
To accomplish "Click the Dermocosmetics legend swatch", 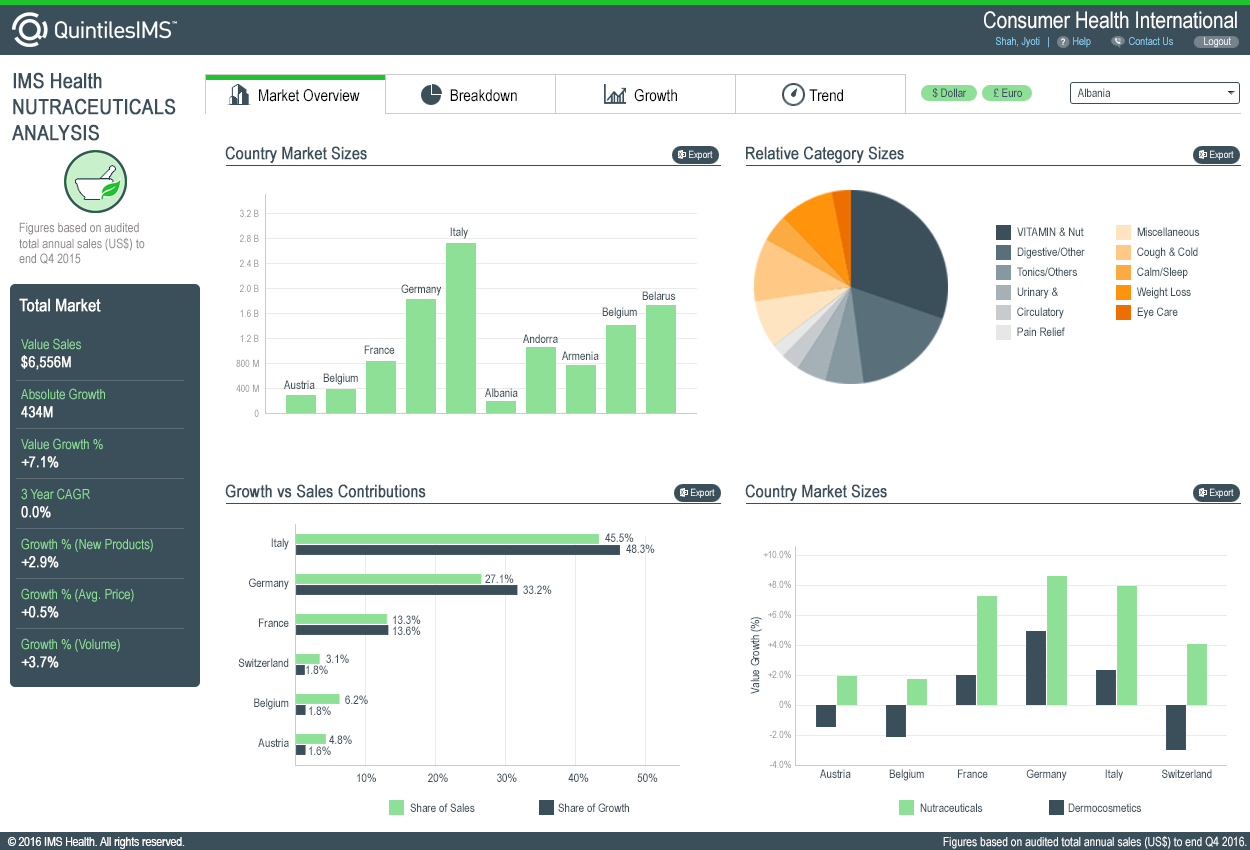I will point(1056,808).
